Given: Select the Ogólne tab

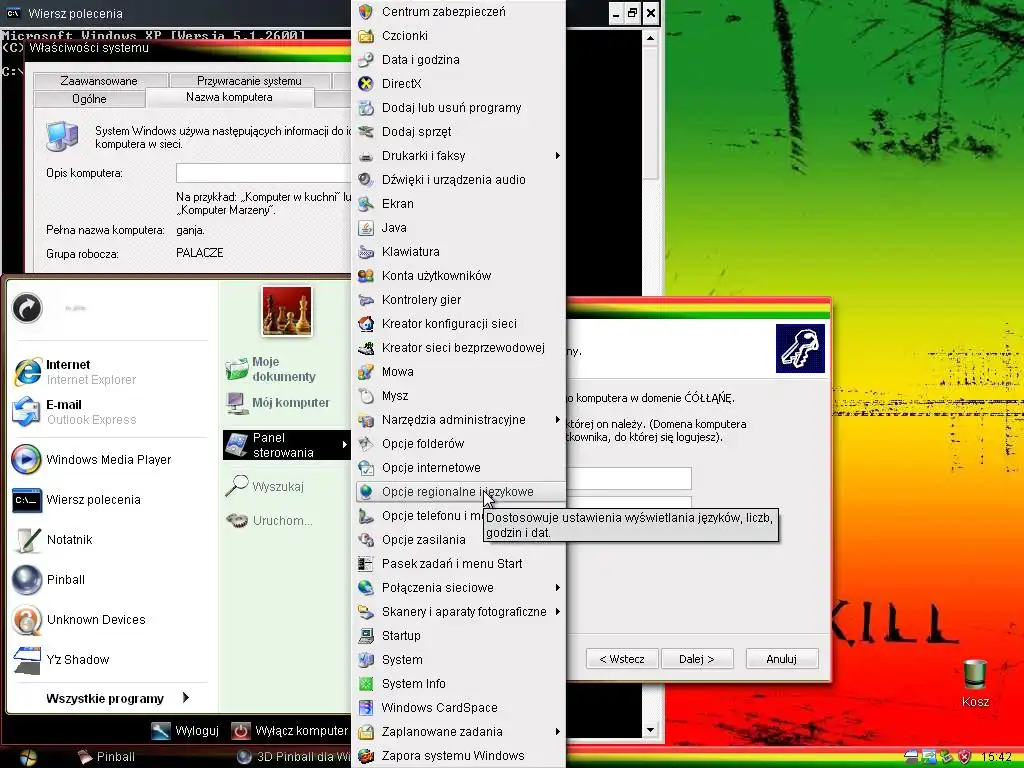Looking at the screenshot, I should coord(89,99).
